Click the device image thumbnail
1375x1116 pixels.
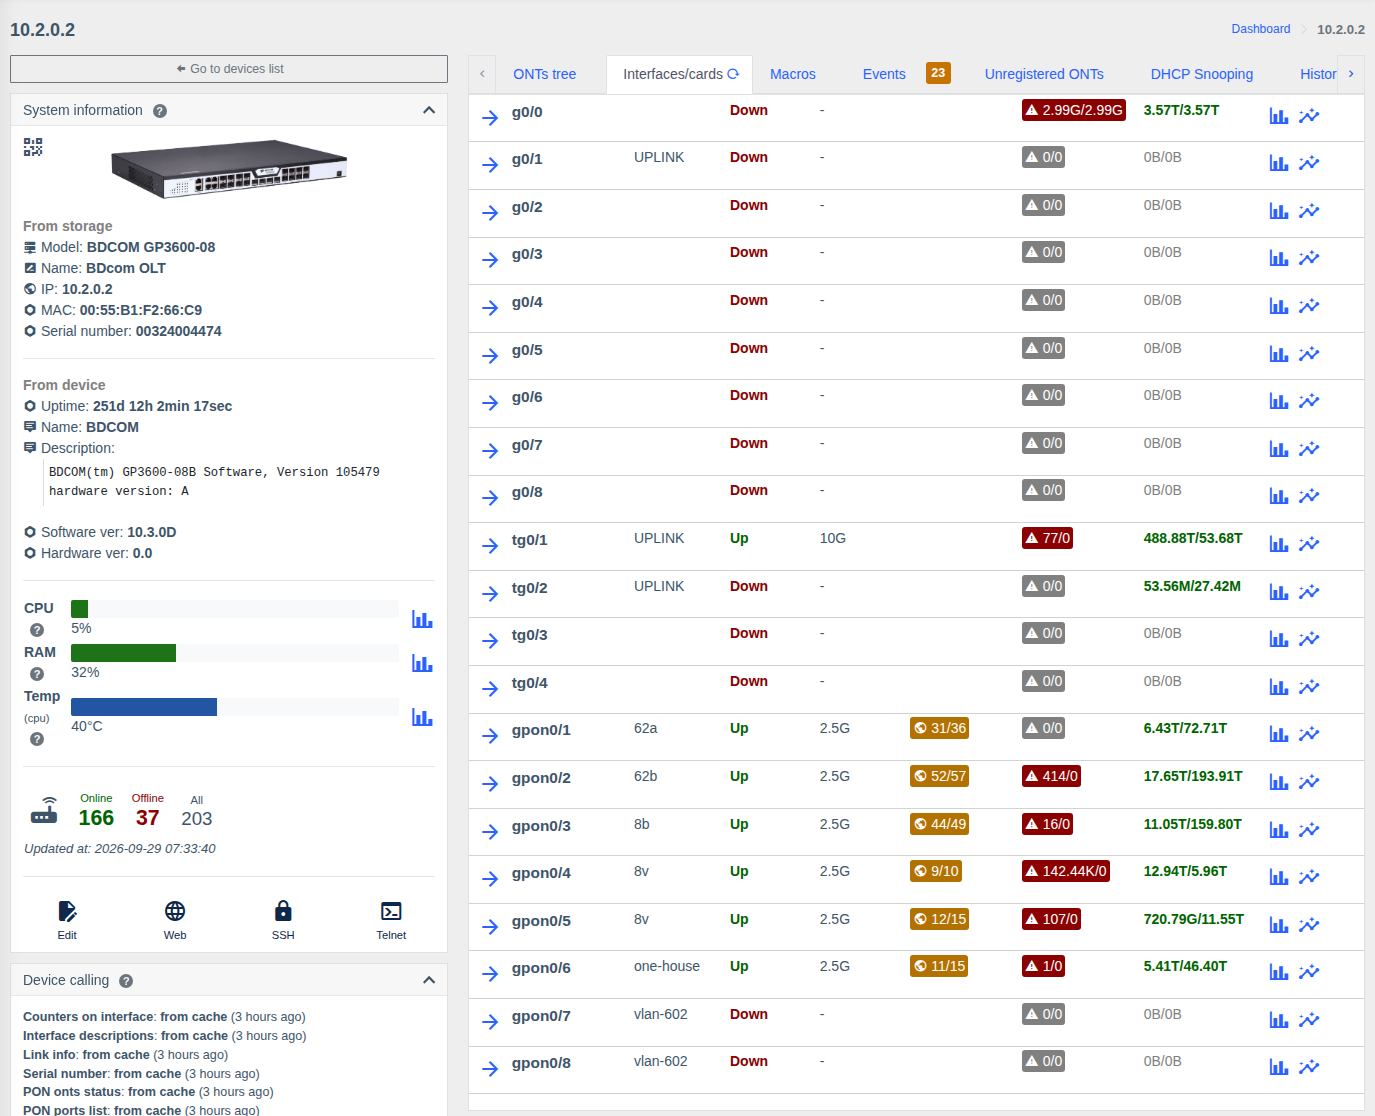[229, 168]
